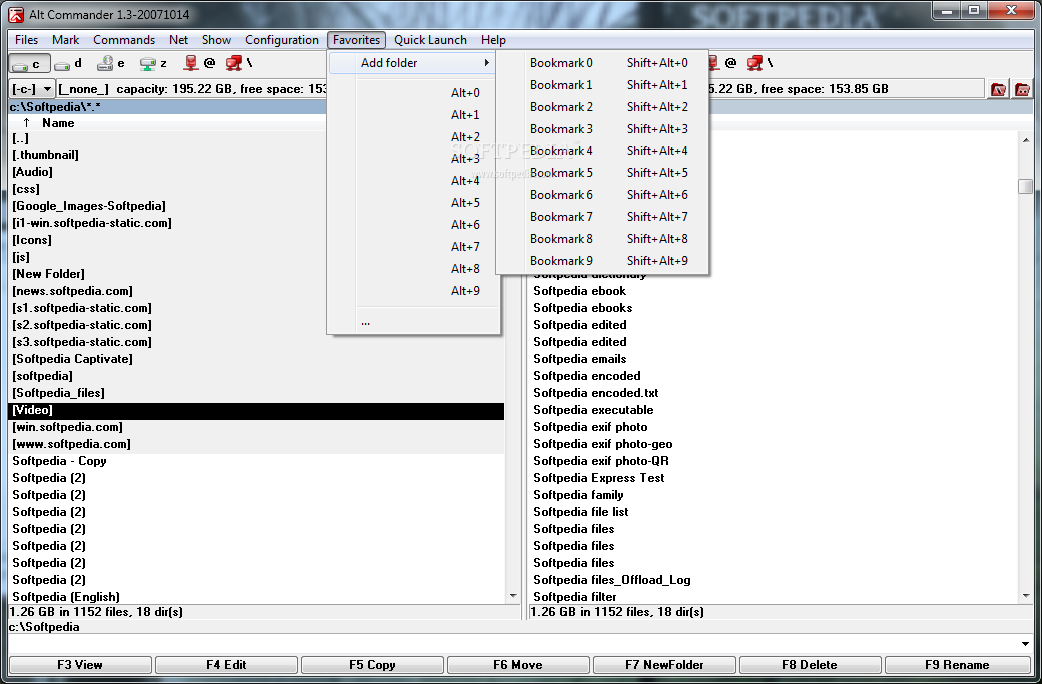Select the [.thumbnail] folder
1042x684 pixels.
(x=45, y=155)
